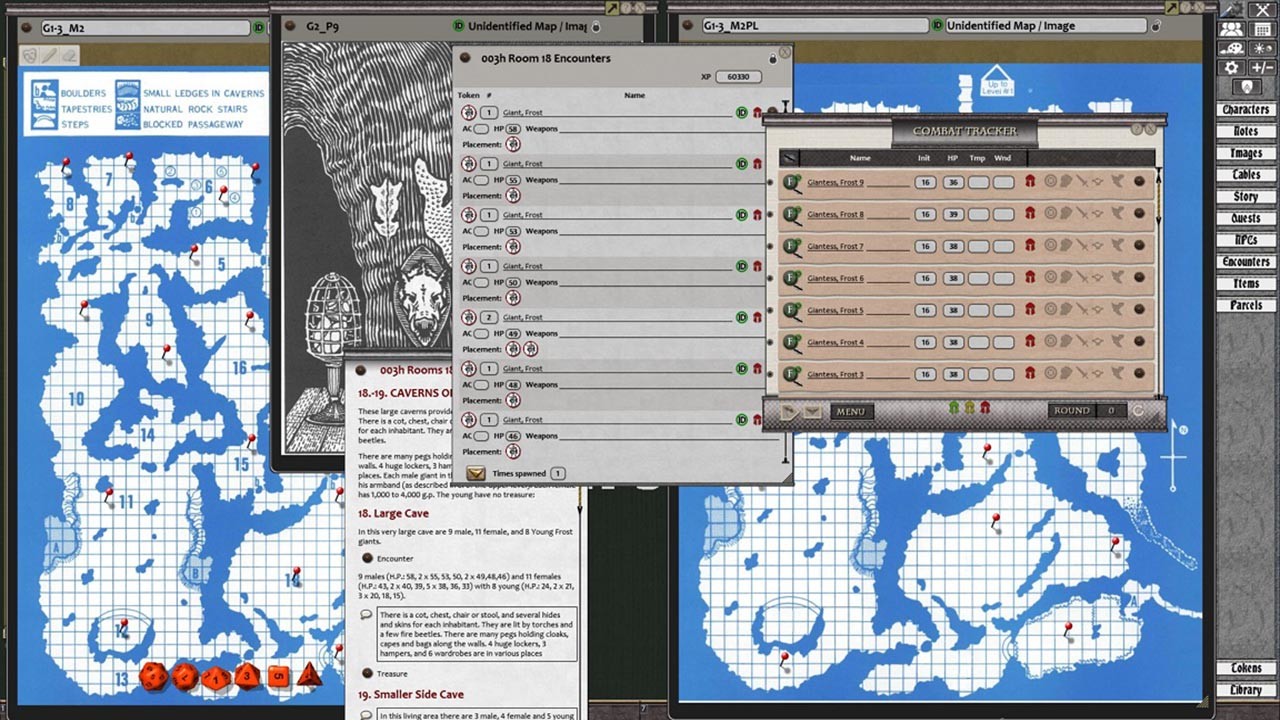Image resolution: width=1280 pixels, height=720 pixels.
Task: Toggle the green faction arrow at tracker bottom
Action: tap(952, 408)
